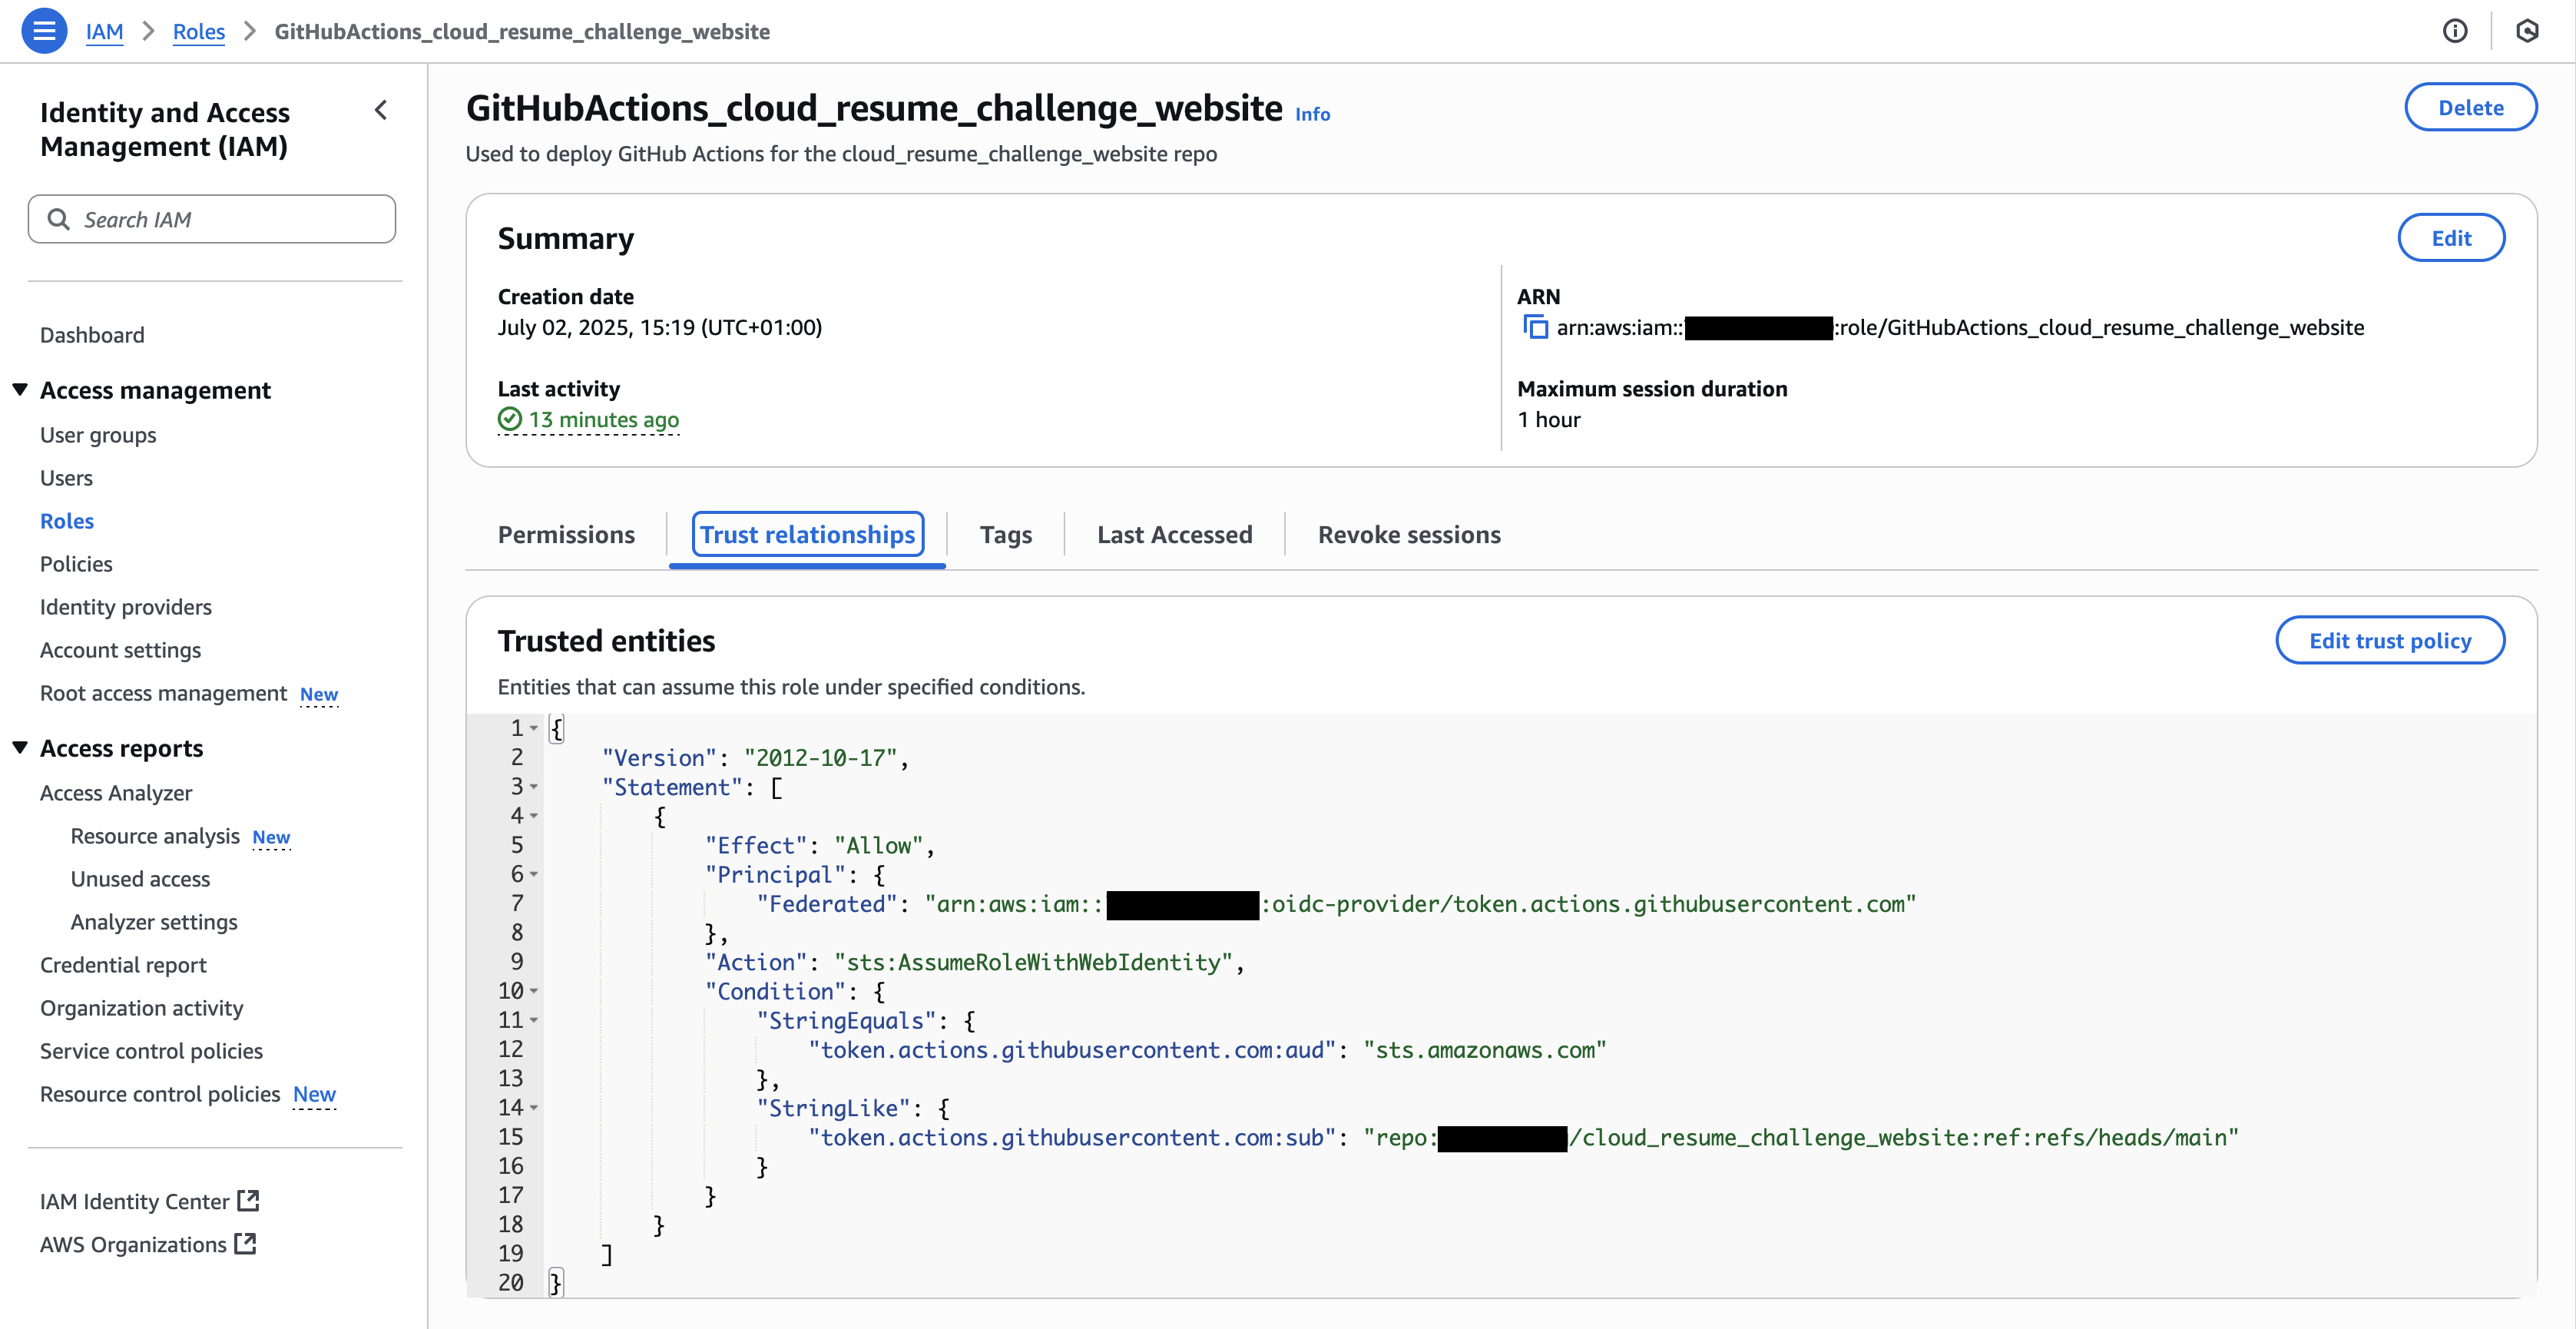Collapse the Access management section
Screen dimensions: 2576x1329
point(20,389)
